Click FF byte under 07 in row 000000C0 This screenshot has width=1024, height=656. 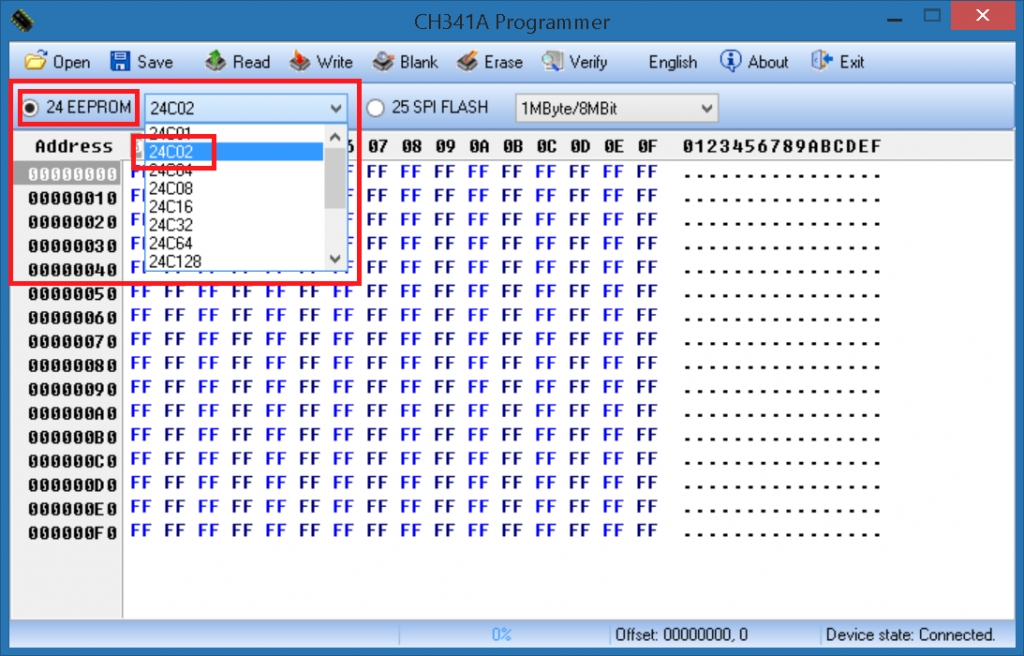[x=377, y=459]
